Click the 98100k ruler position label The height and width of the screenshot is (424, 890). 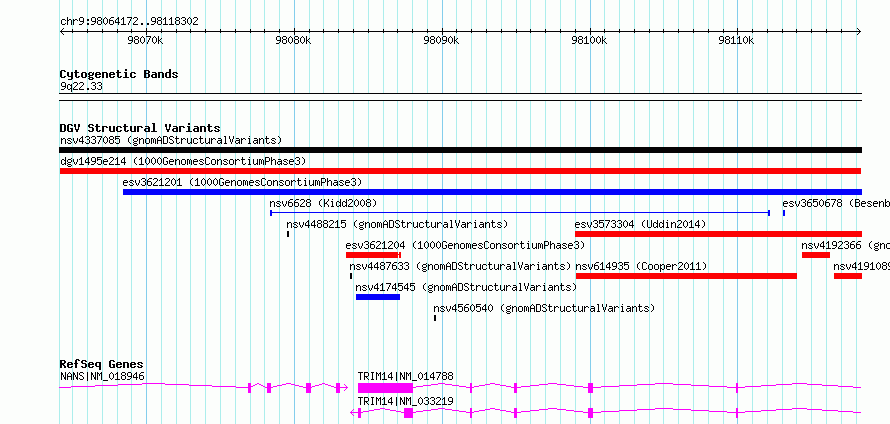click(x=589, y=41)
